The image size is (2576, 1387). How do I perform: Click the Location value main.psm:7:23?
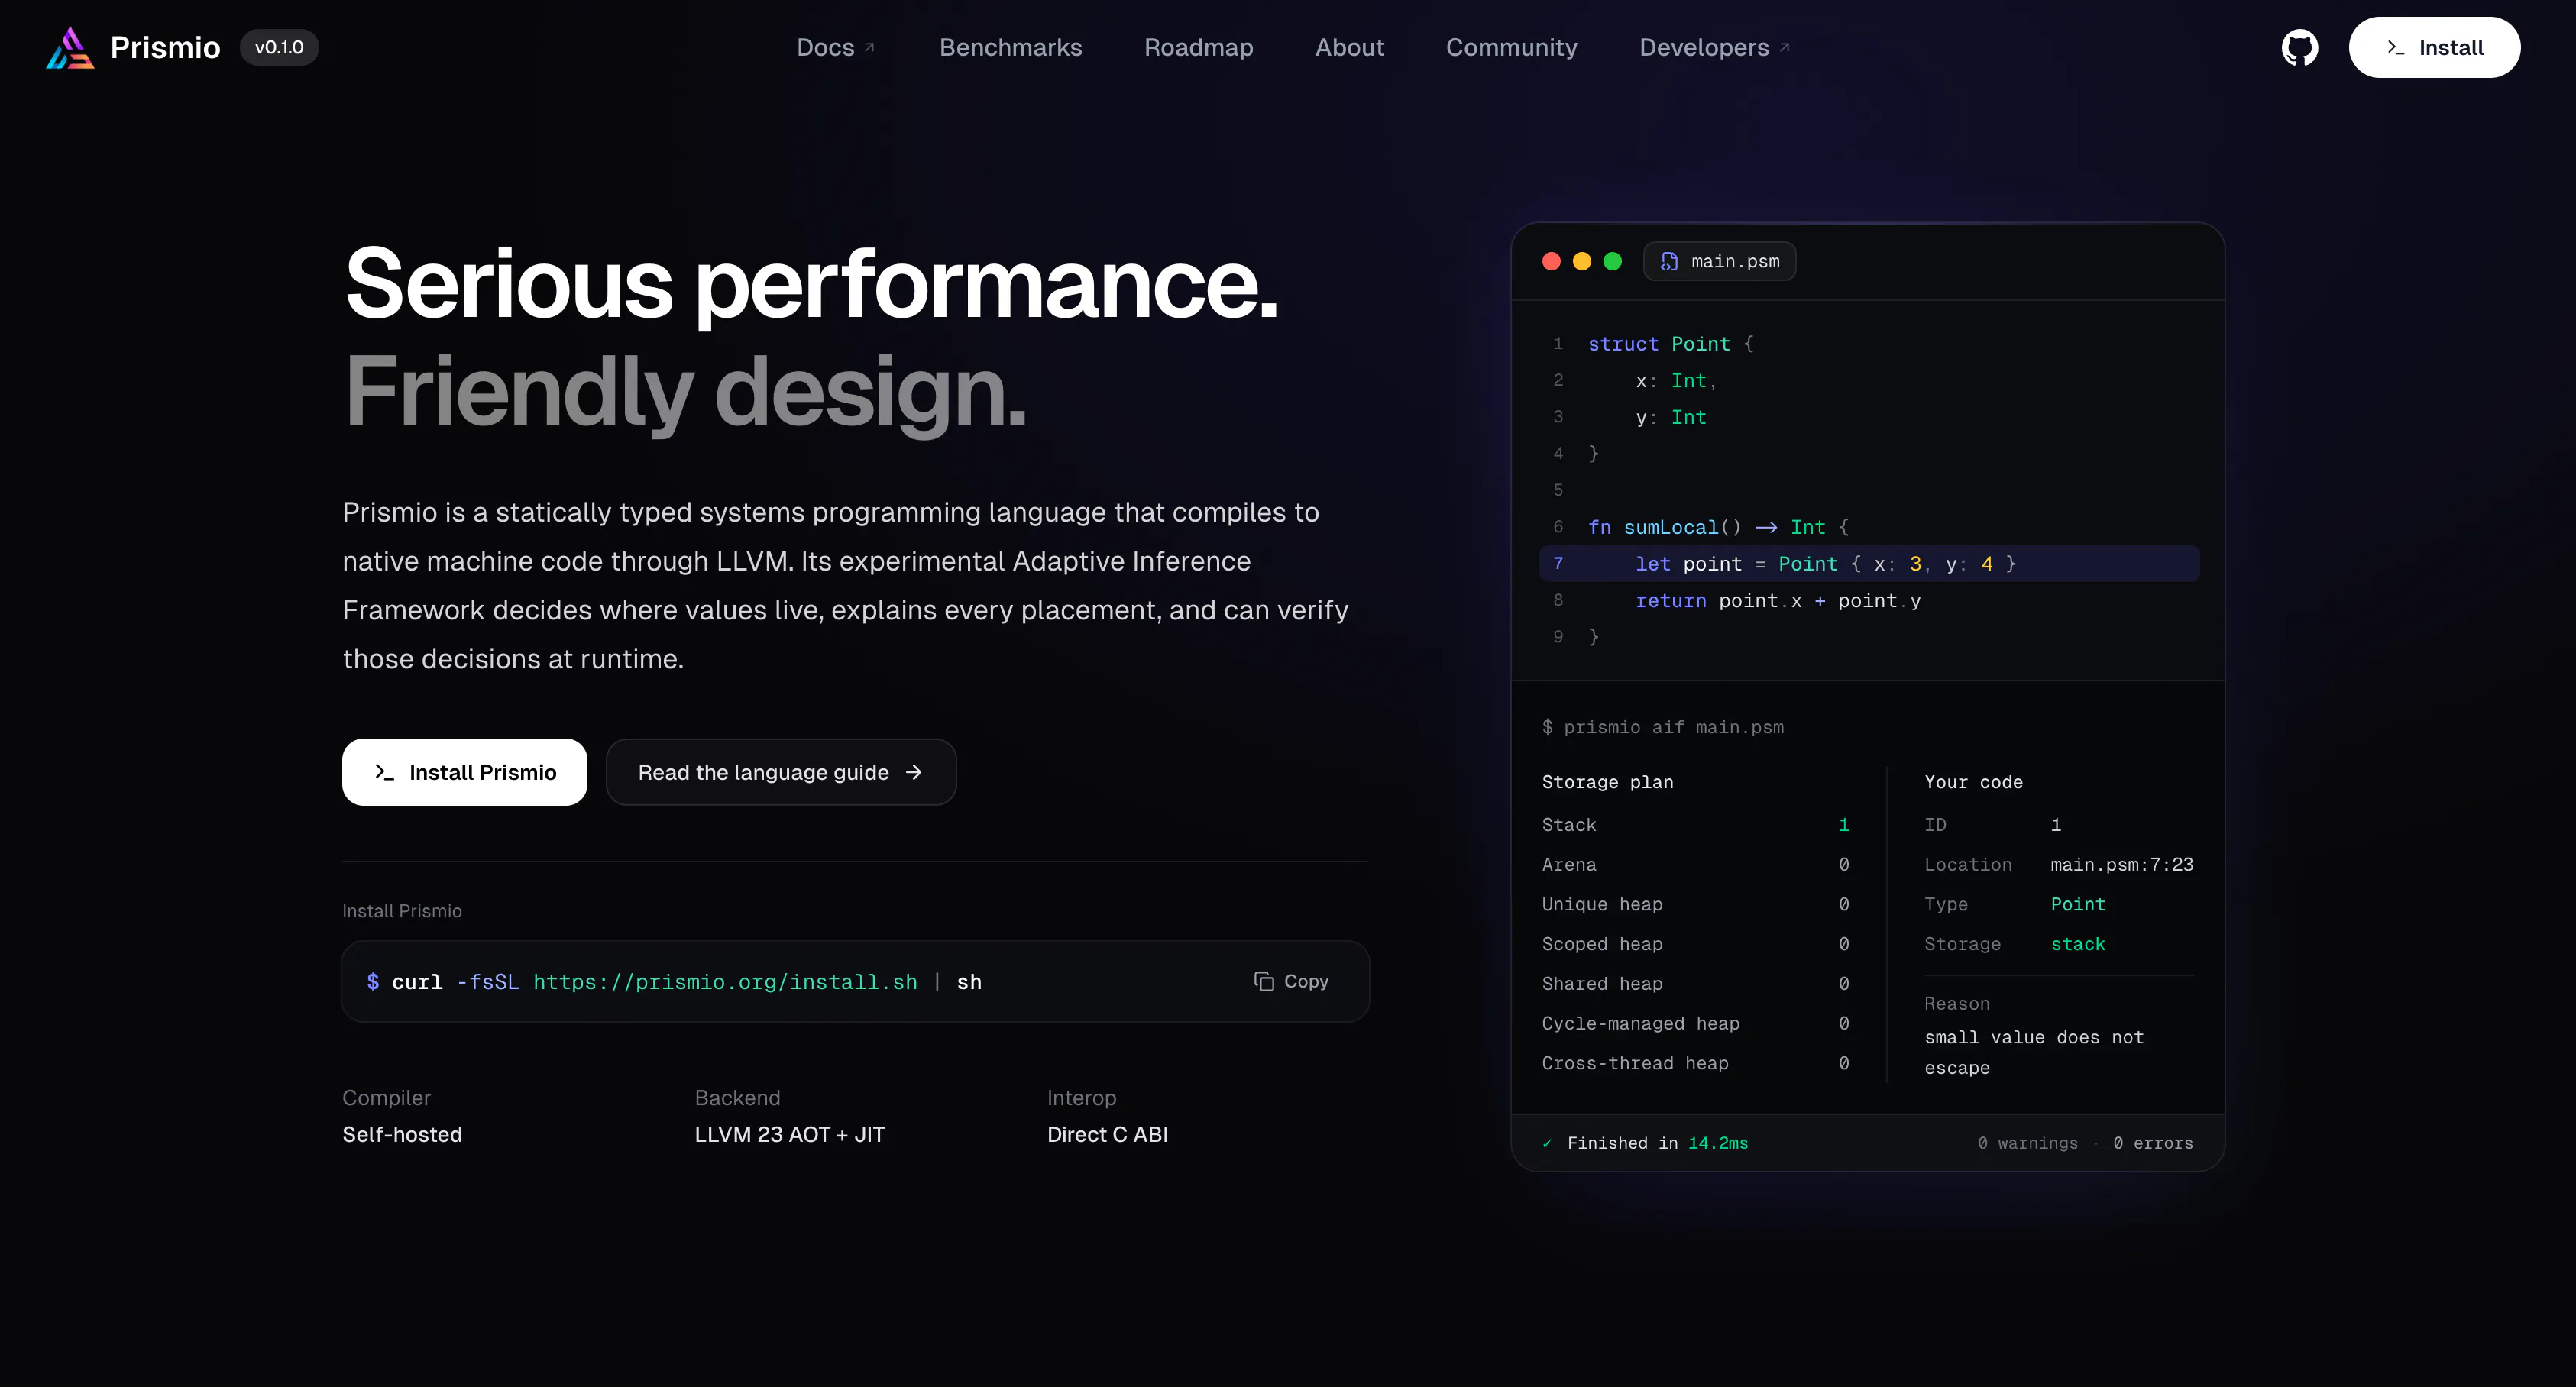click(2121, 865)
